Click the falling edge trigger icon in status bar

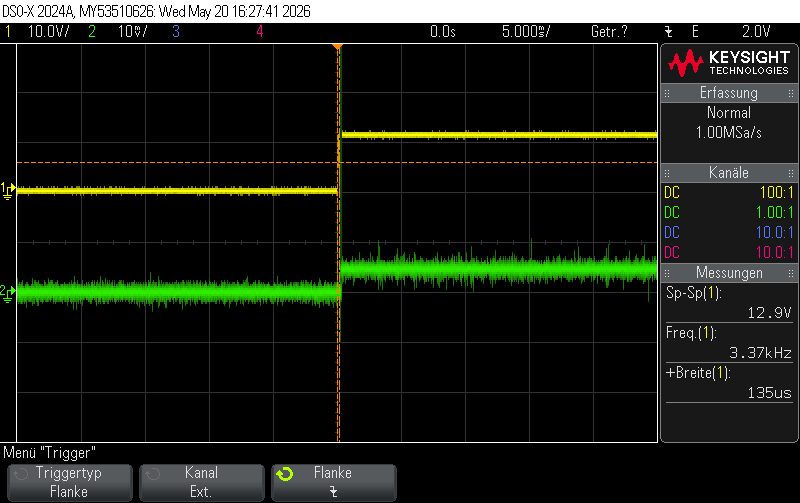coord(668,32)
